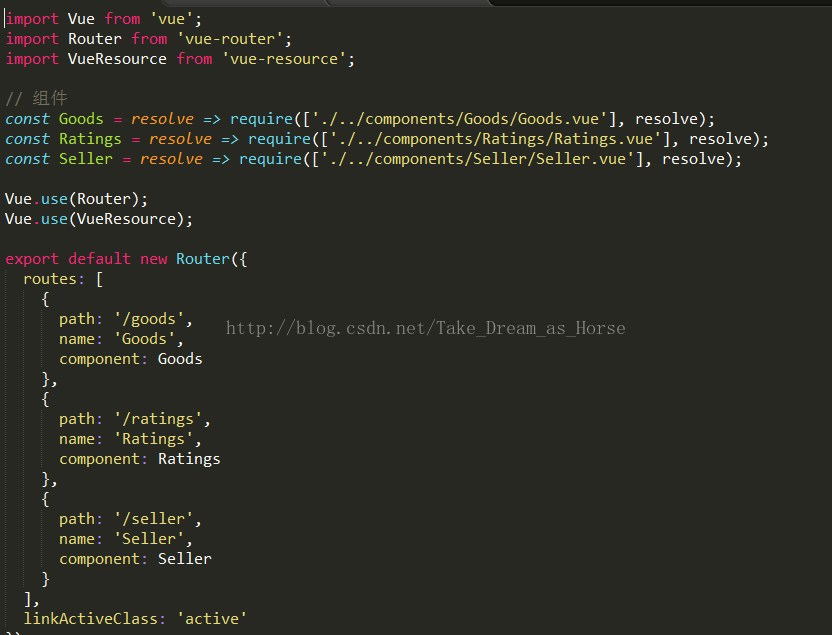Click the Vue identifier on the first import line

pyautogui.click(x=81, y=19)
